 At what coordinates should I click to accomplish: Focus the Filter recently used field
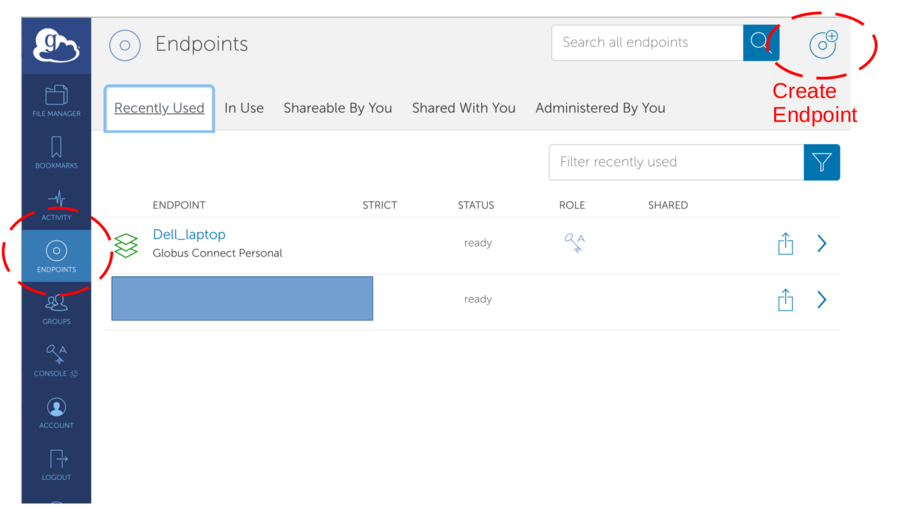(675, 162)
